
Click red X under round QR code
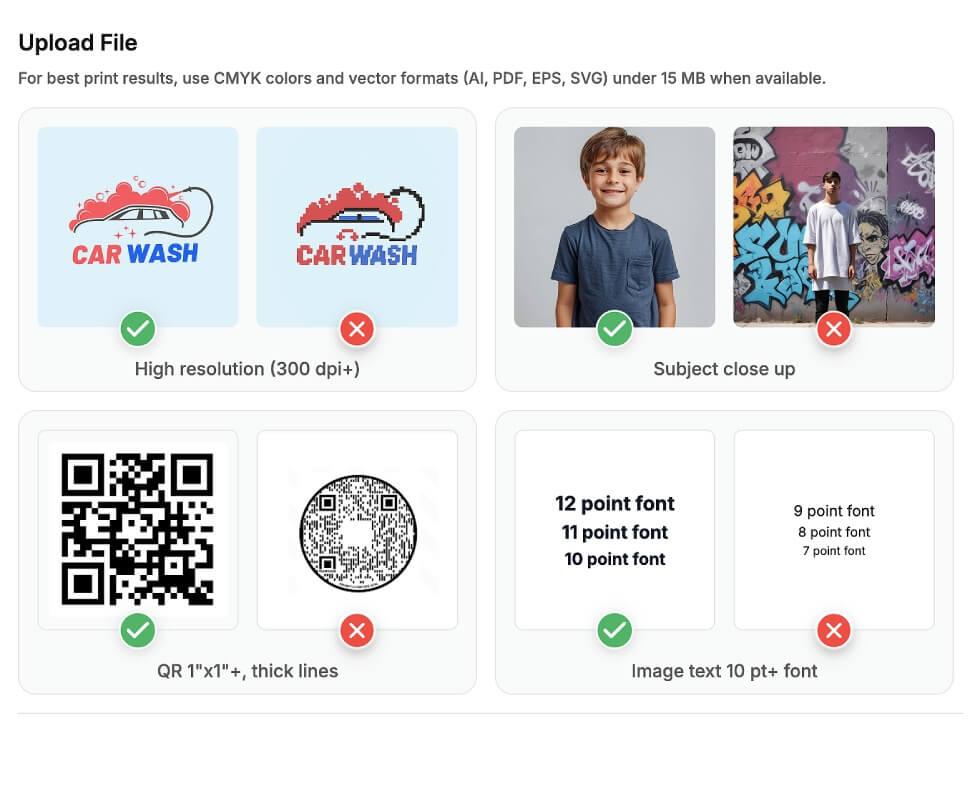coord(357,630)
